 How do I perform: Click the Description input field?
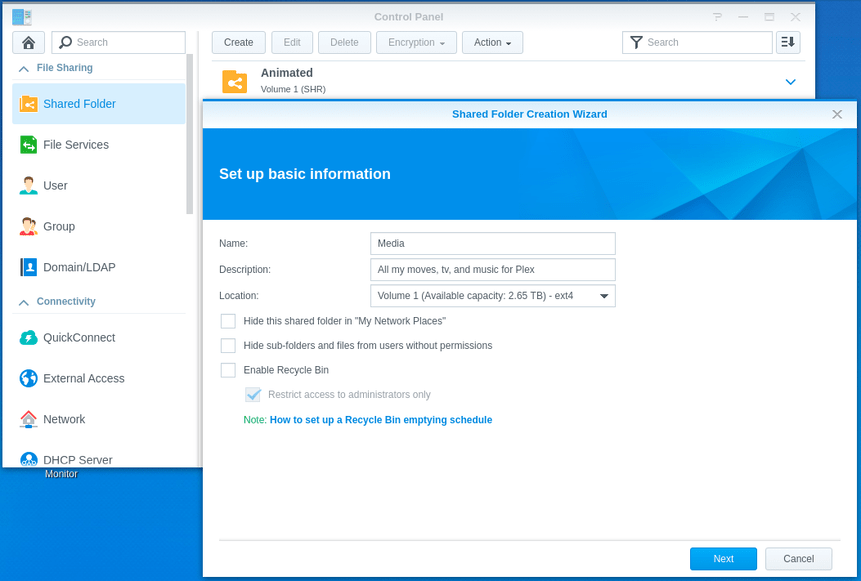(493, 270)
